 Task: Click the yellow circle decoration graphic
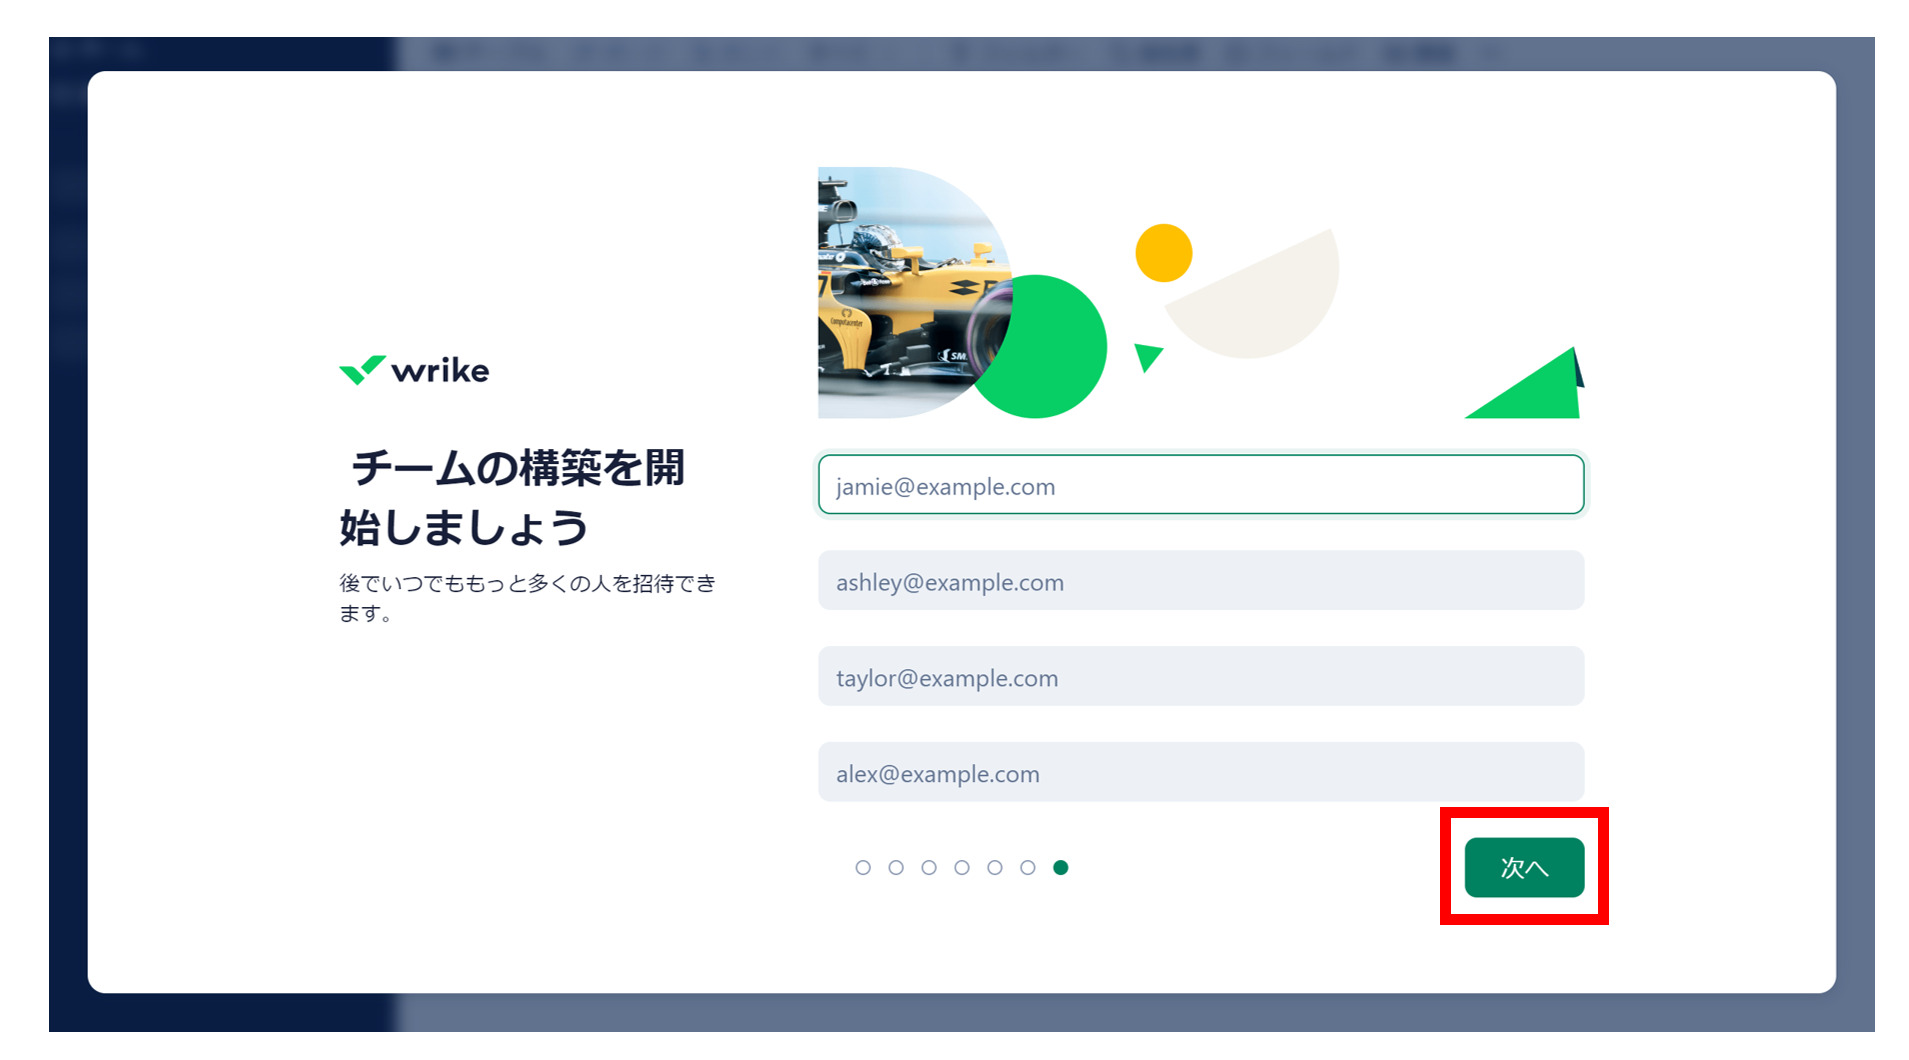coord(1162,252)
